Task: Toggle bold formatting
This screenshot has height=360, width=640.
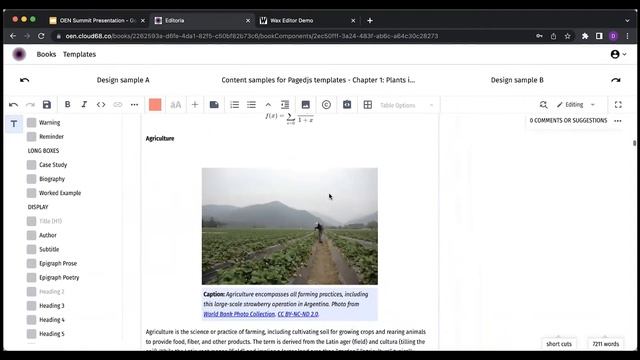Action: (67, 104)
